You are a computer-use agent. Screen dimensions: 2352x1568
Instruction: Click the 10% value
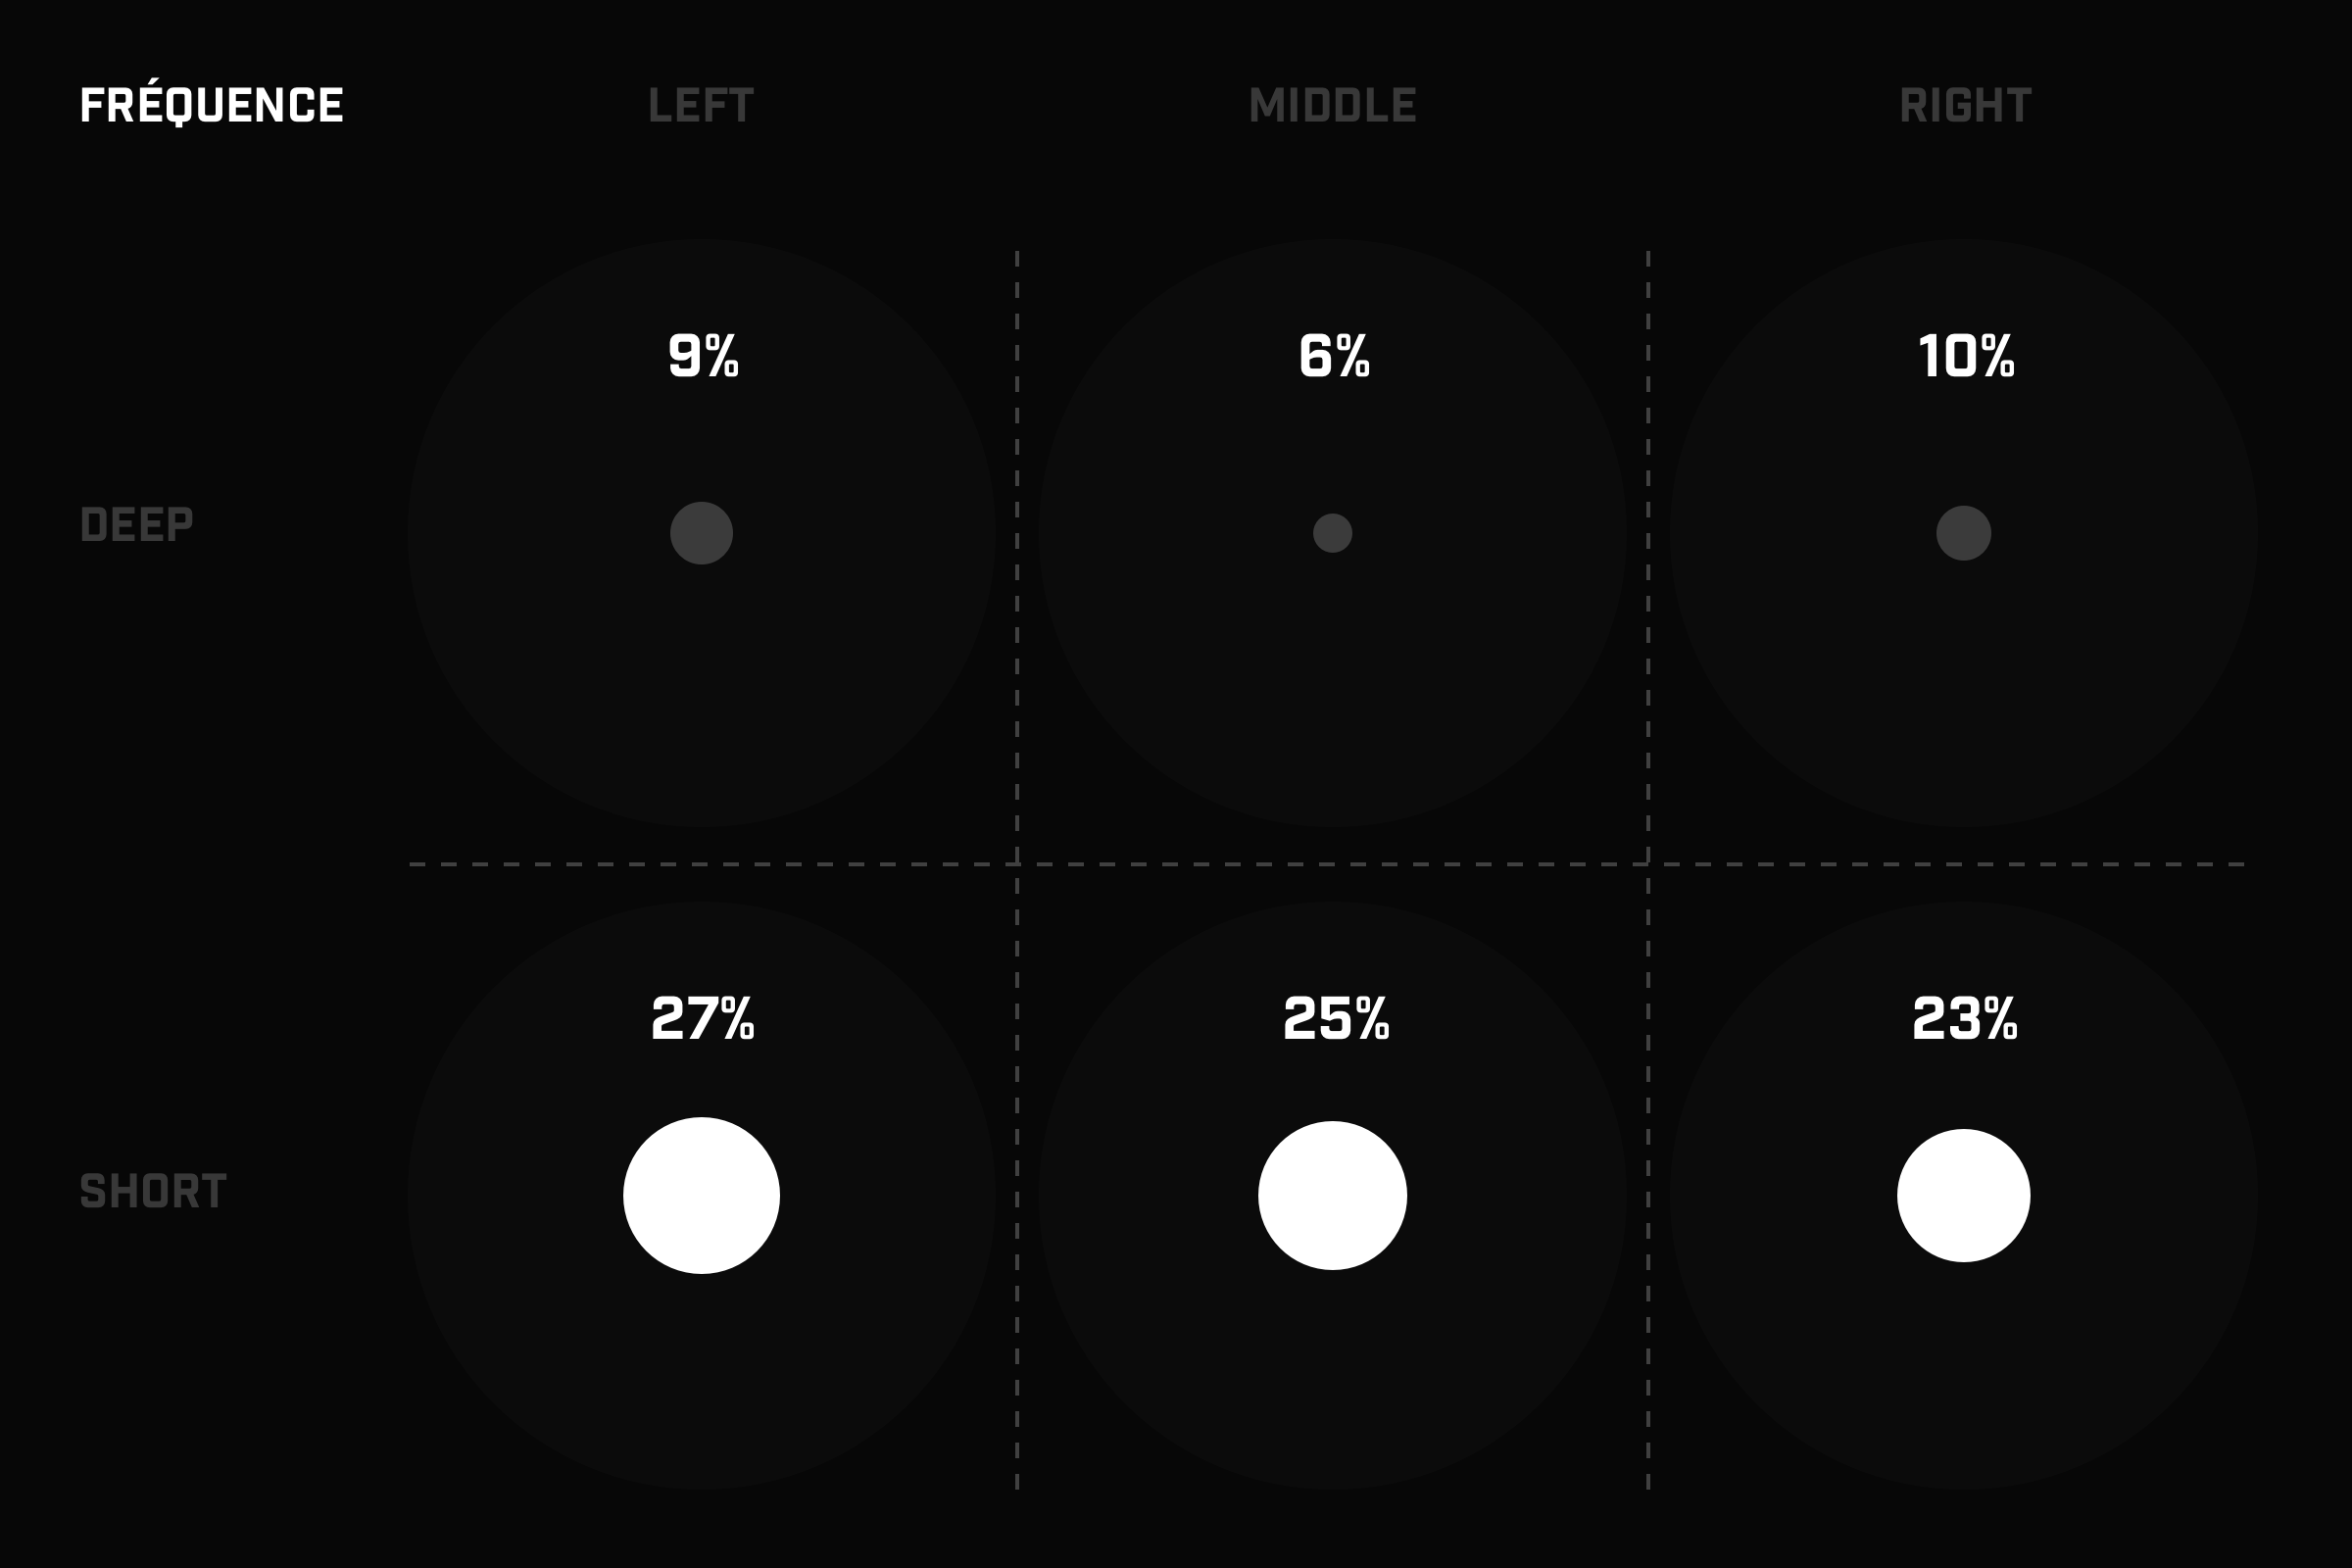tap(1966, 356)
